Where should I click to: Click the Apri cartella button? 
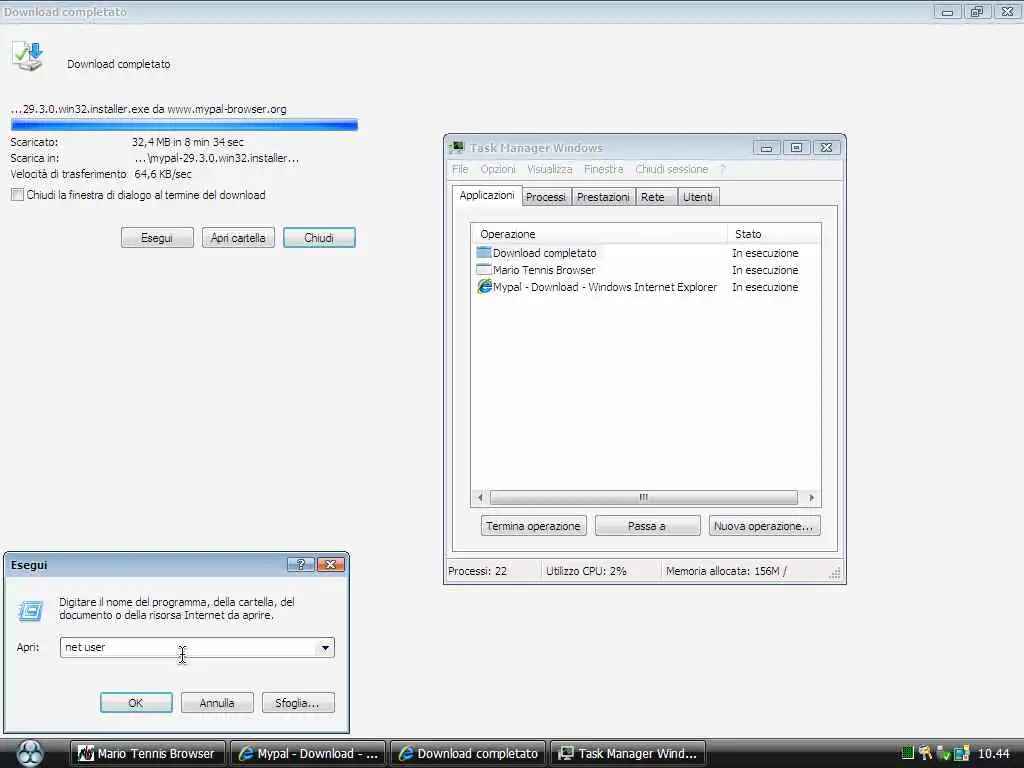(238, 238)
